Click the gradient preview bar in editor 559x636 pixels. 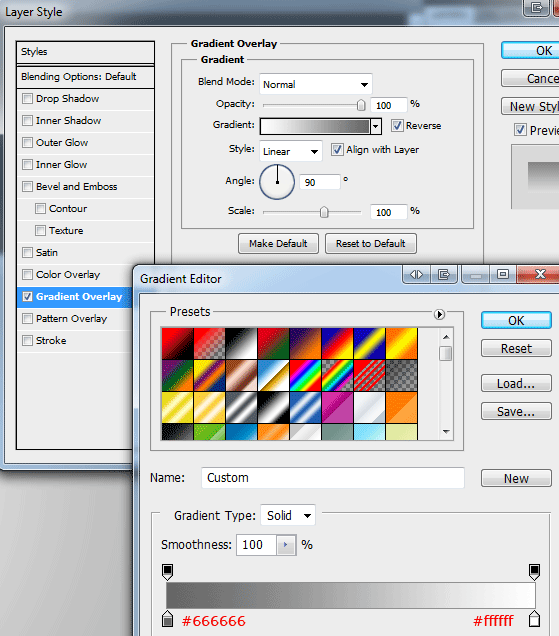point(351,595)
